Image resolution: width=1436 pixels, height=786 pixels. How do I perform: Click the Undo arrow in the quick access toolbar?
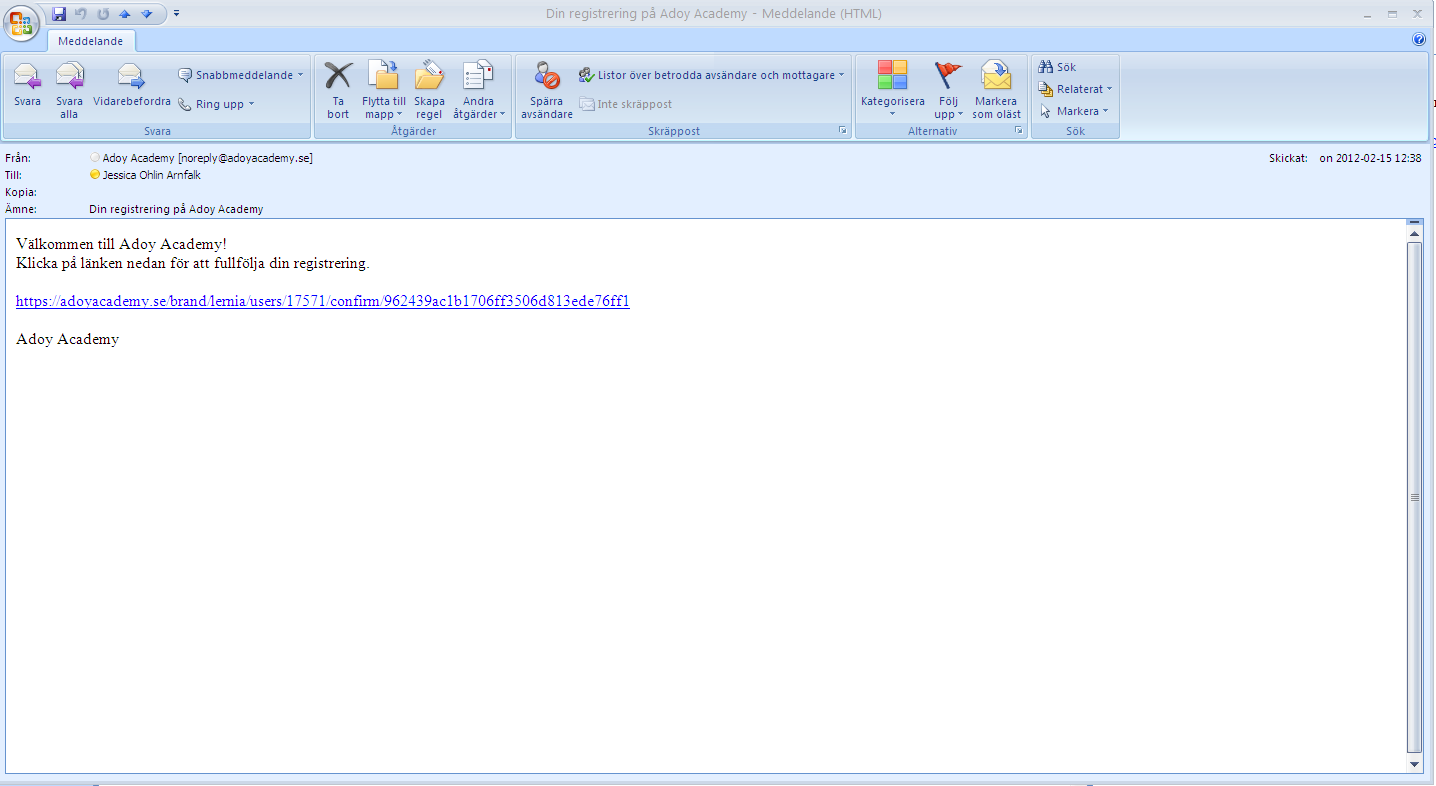point(81,14)
